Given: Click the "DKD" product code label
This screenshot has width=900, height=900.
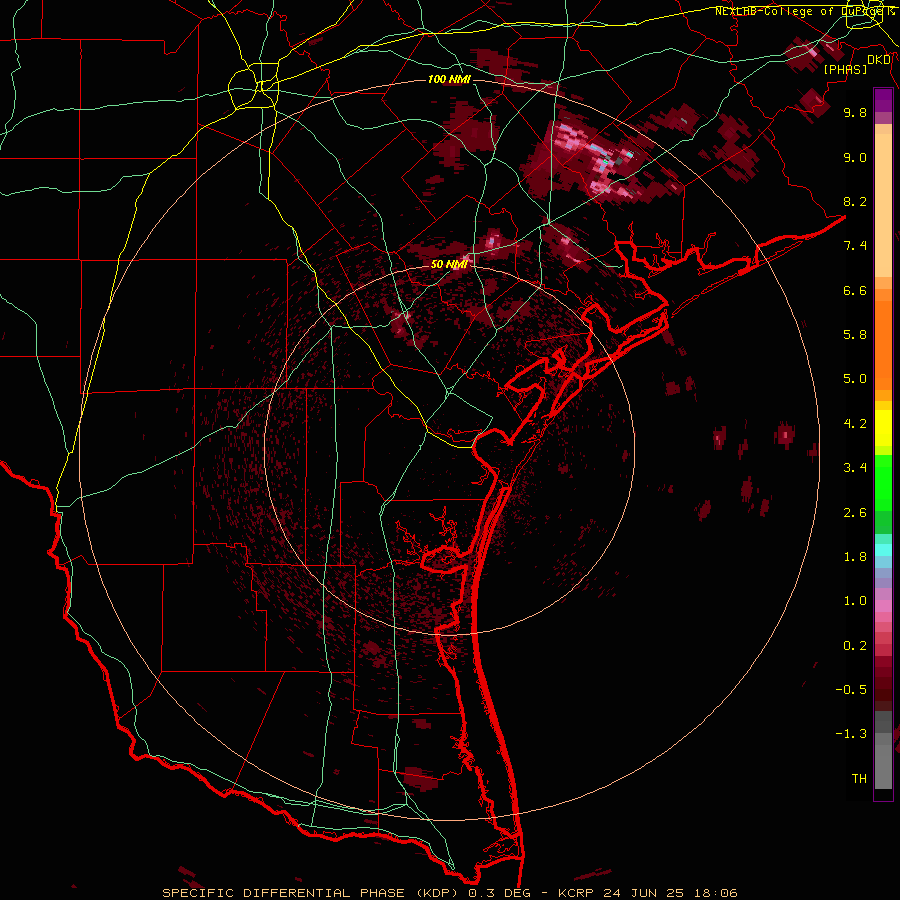Looking at the screenshot, I should 879,59.
